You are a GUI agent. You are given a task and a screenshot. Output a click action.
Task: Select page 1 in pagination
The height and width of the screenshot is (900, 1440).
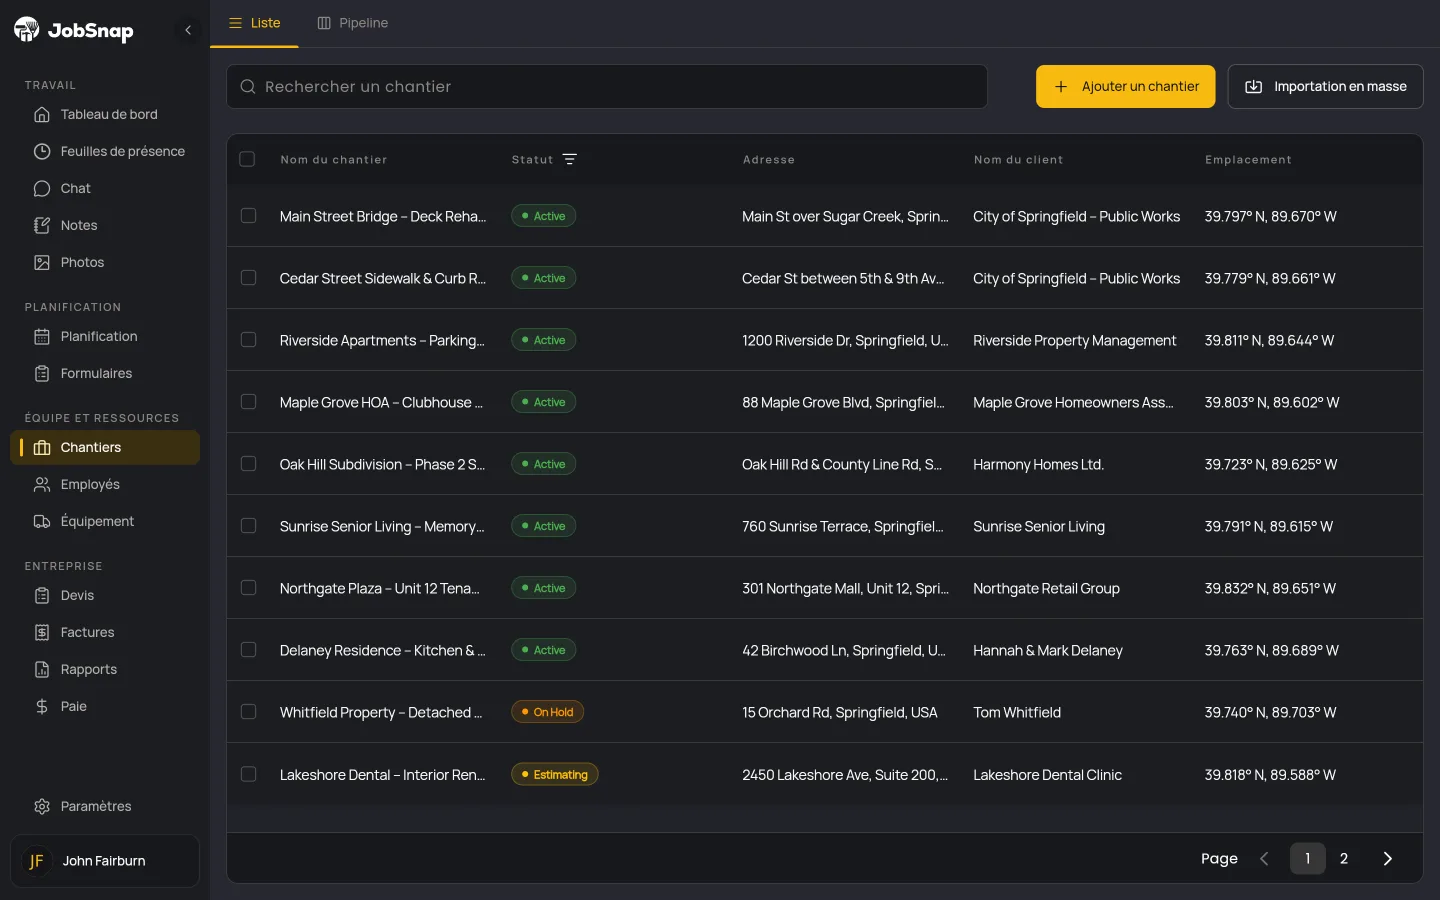pos(1307,859)
